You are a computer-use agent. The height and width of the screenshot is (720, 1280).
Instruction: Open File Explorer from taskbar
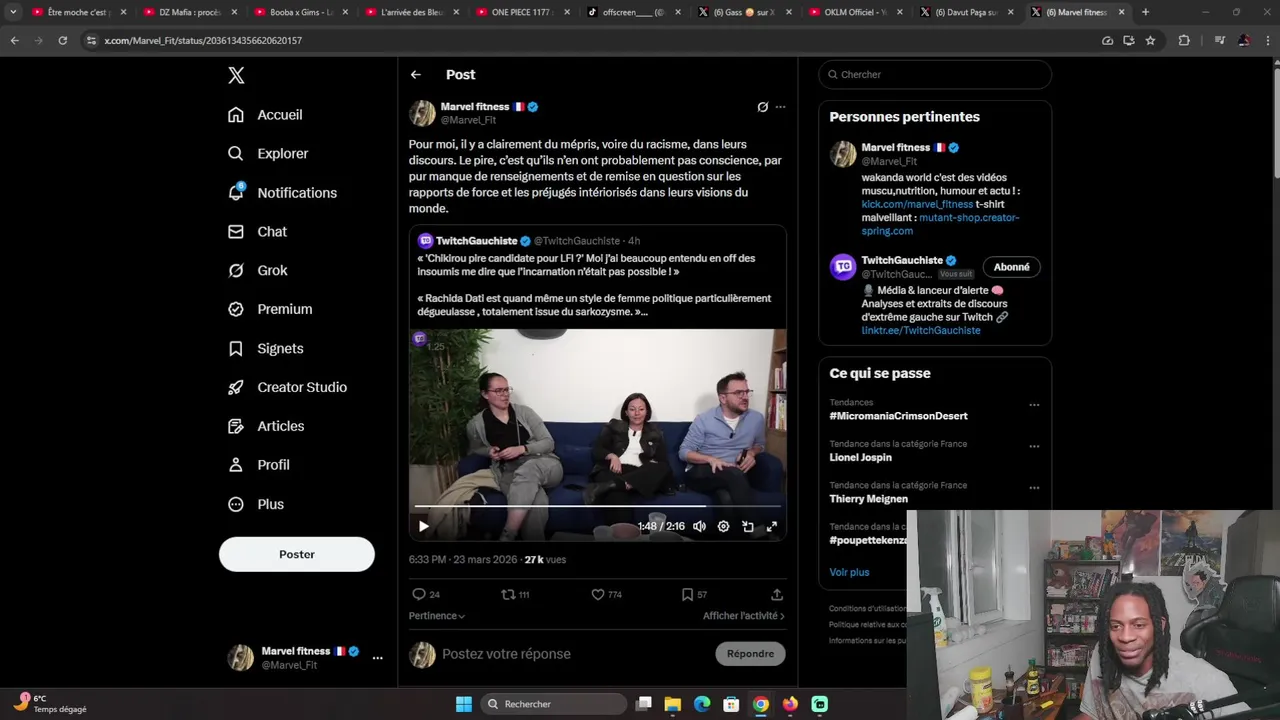(673, 704)
